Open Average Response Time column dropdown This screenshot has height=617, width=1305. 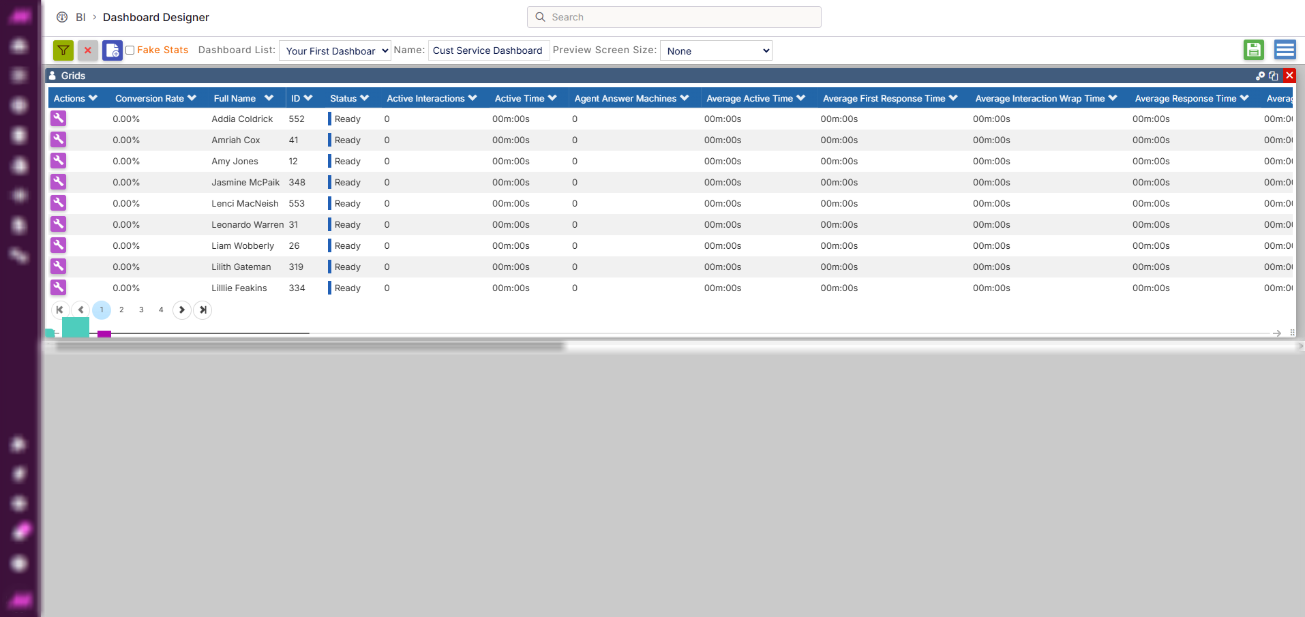point(1245,98)
